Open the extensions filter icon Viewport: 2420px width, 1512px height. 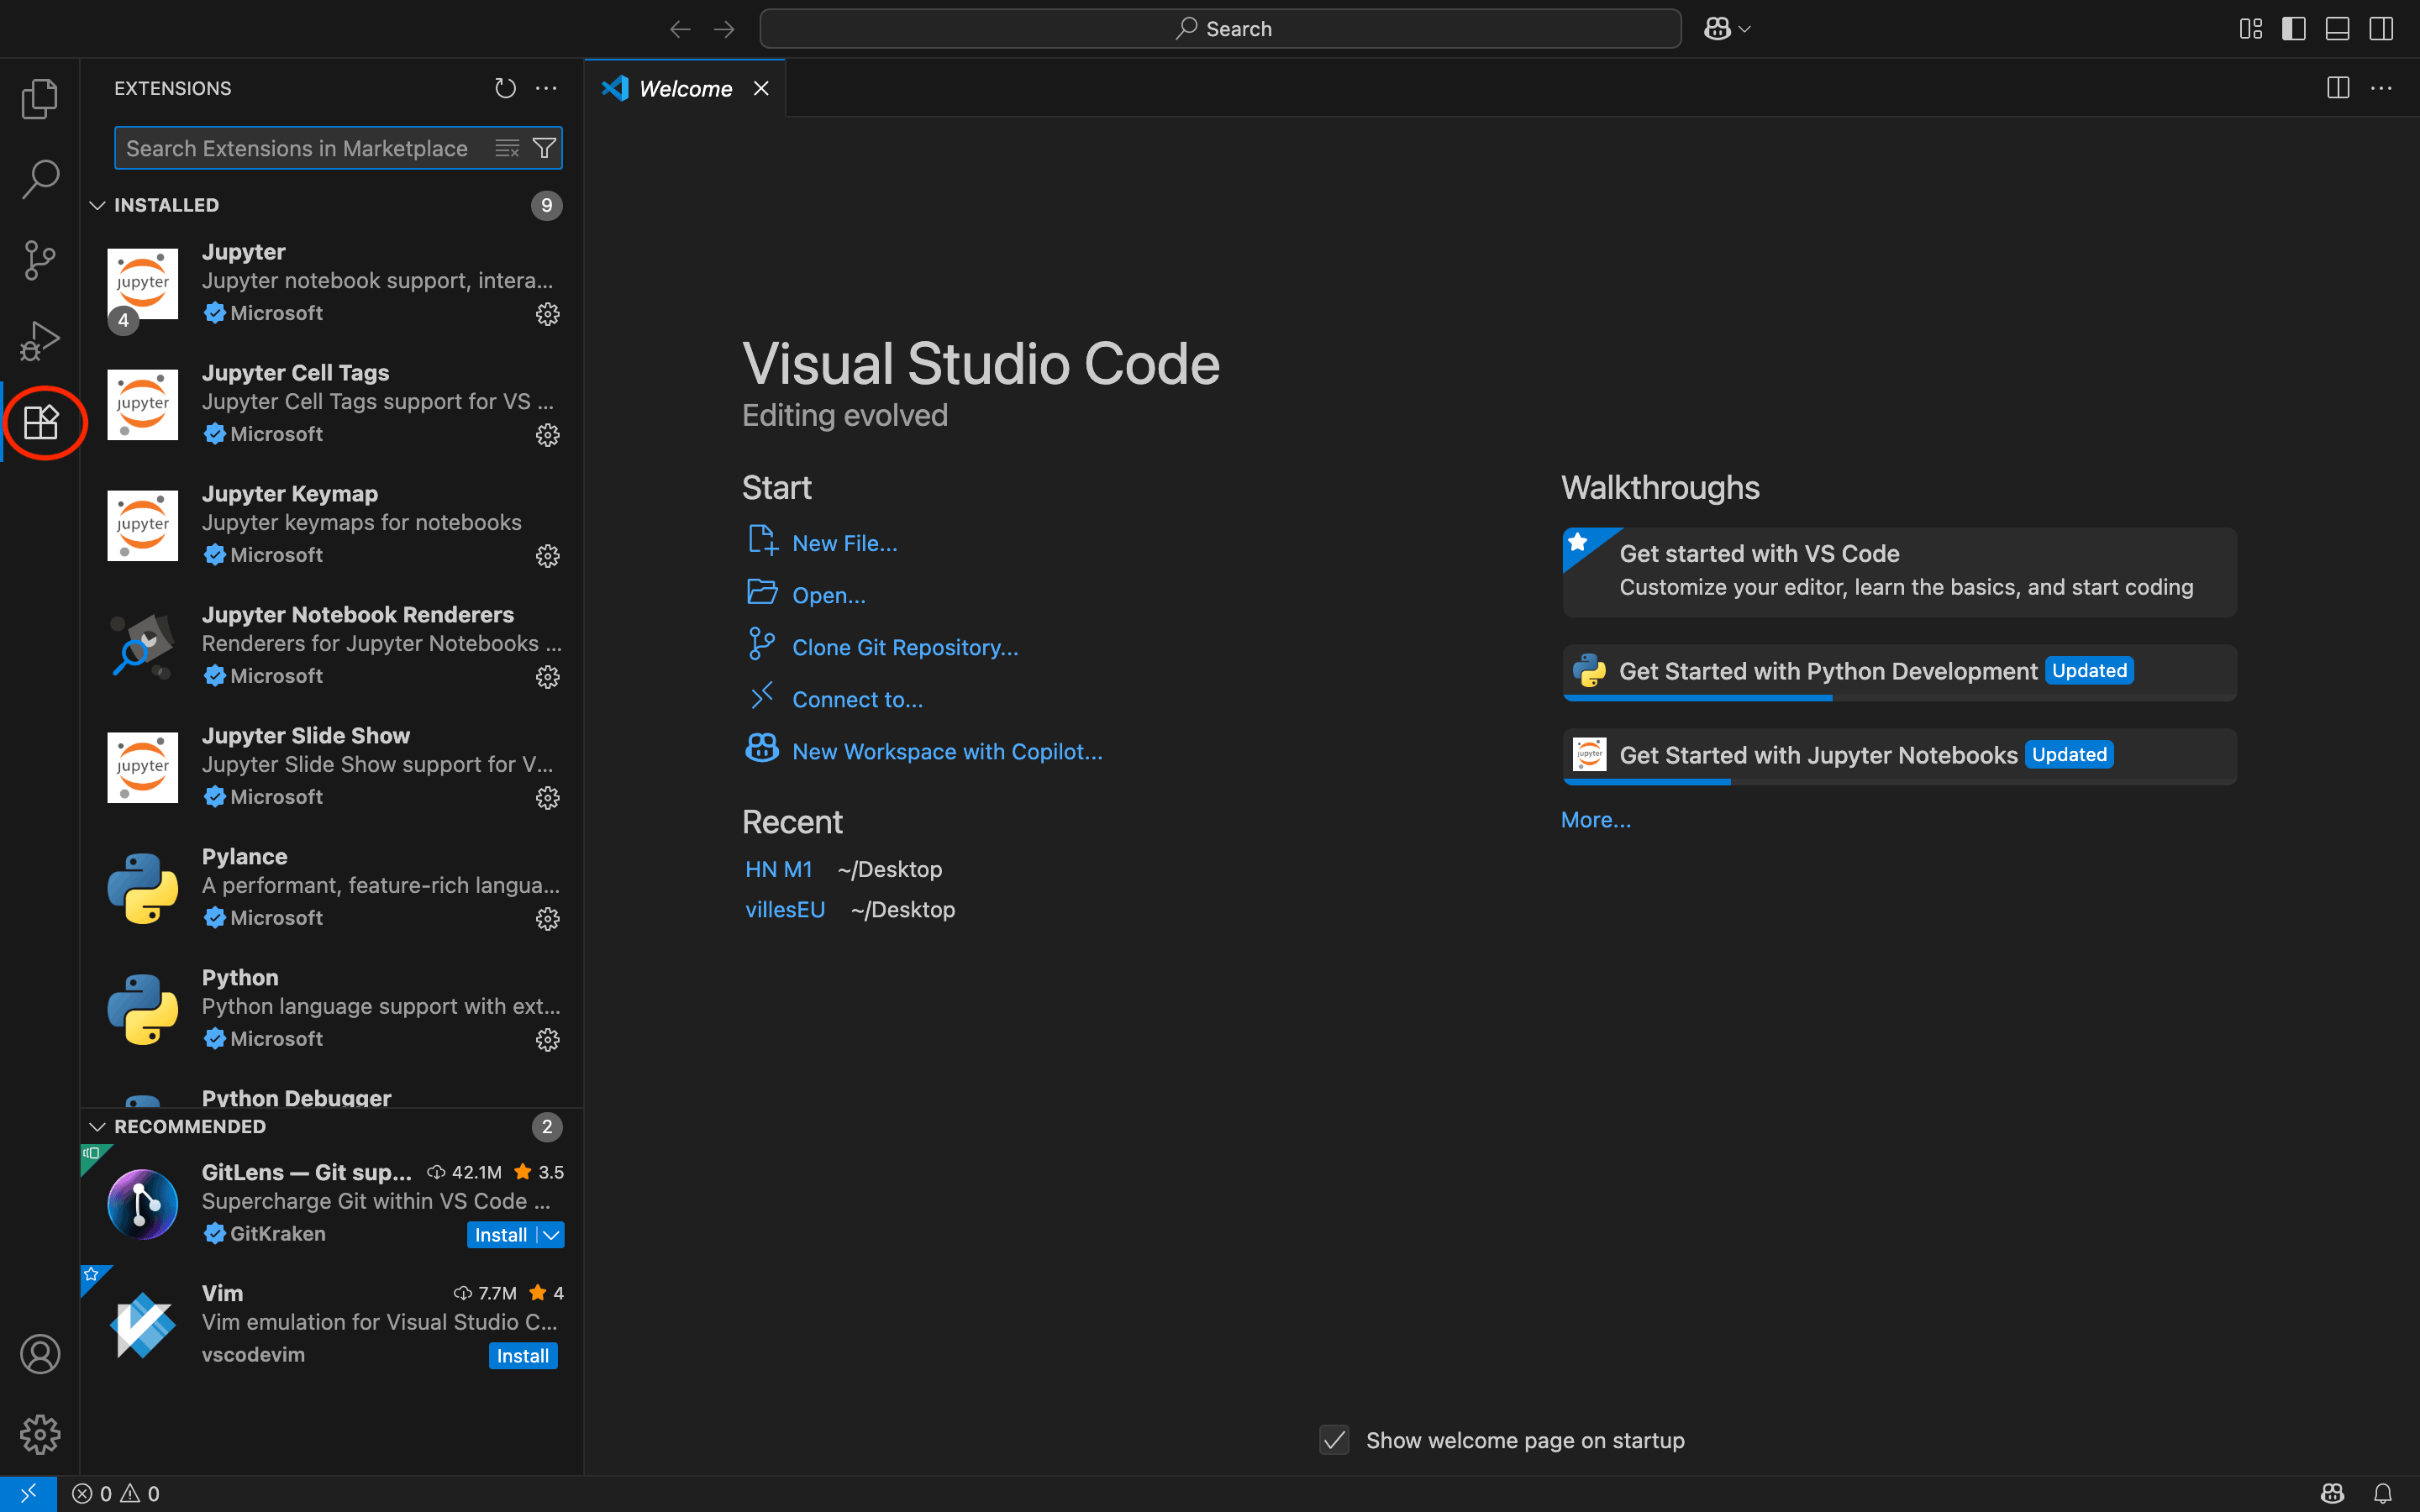pyautogui.click(x=544, y=147)
